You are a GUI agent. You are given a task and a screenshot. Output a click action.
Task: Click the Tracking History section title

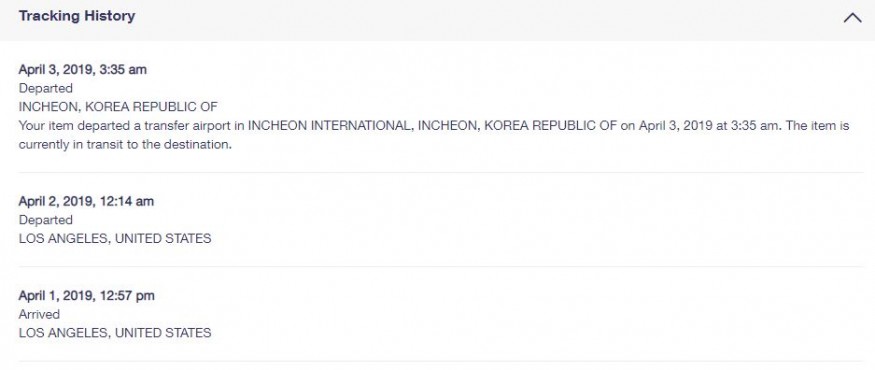[x=77, y=16]
